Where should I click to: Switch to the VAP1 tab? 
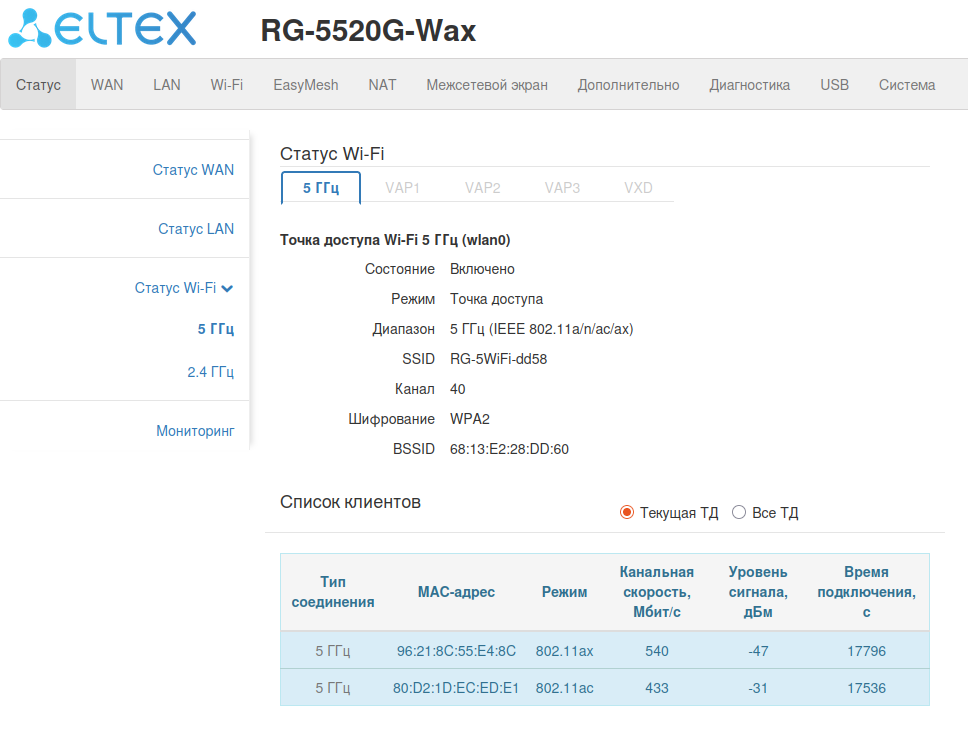[403, 188]
